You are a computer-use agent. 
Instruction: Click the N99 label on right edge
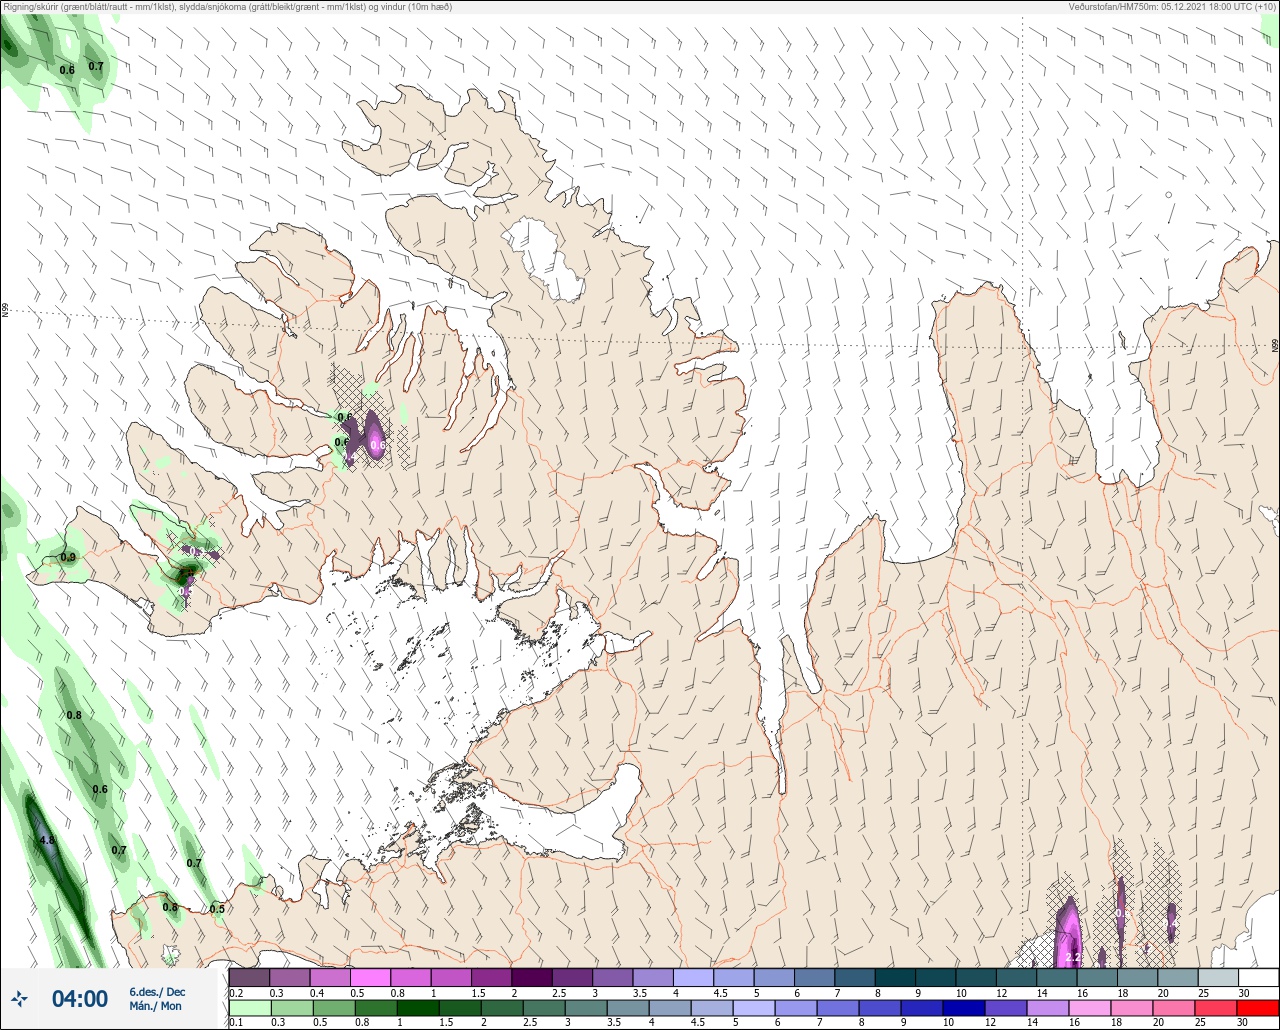coord(1275,345)
